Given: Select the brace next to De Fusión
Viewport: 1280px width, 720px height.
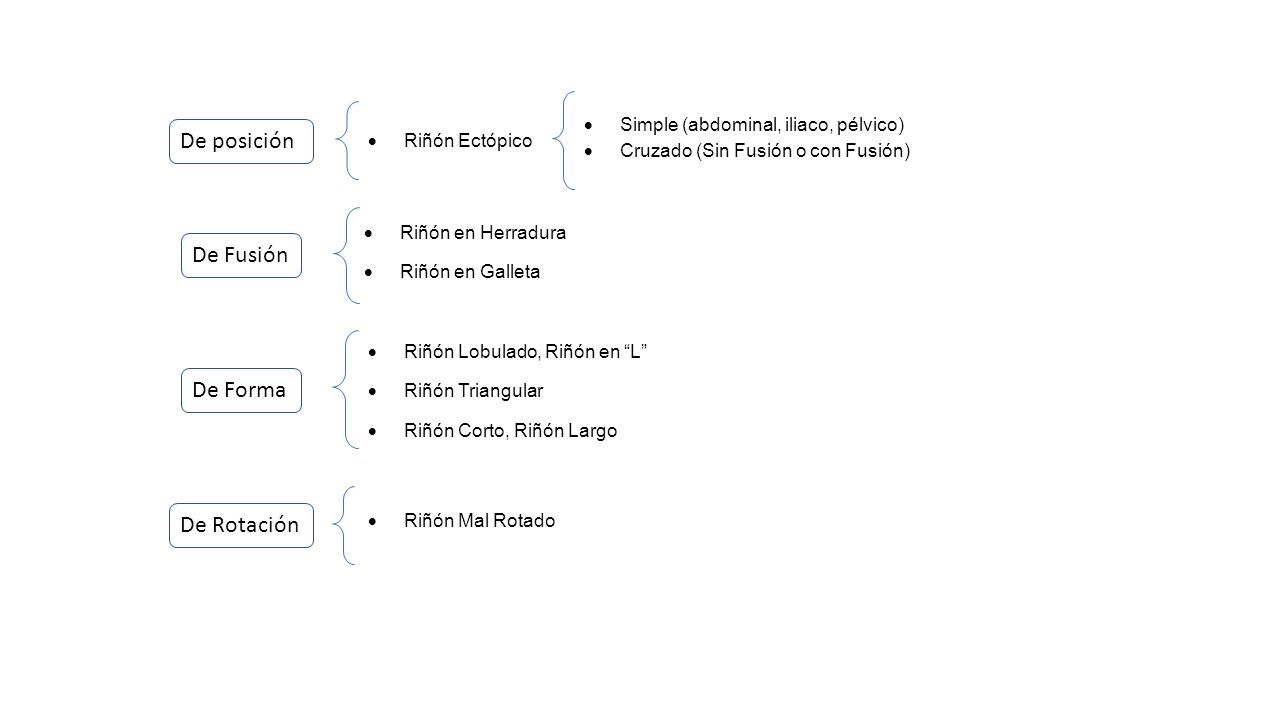Looking at the screenshot, I should tap(353, 255).
